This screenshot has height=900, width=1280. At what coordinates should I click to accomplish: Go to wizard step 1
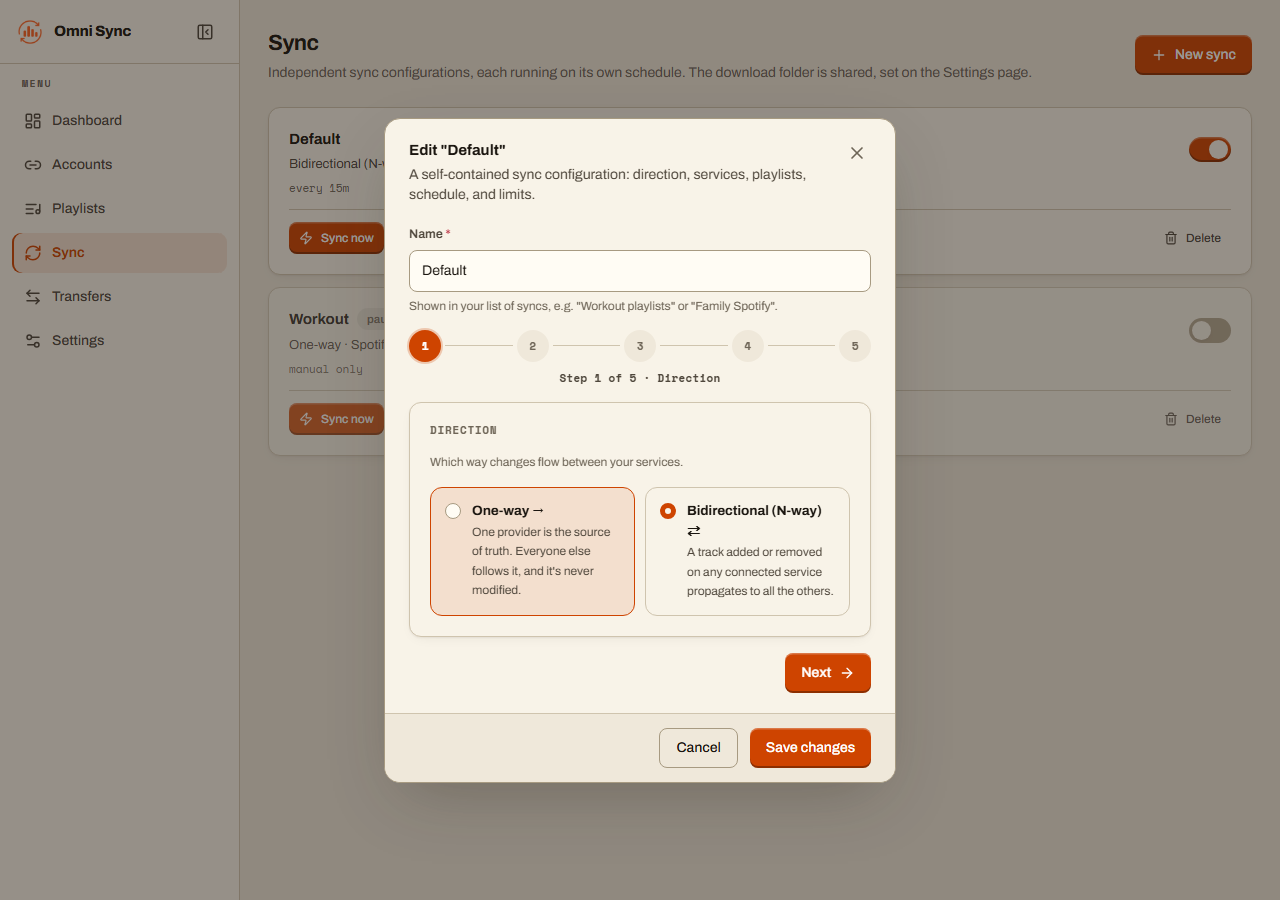click(425, 346)
